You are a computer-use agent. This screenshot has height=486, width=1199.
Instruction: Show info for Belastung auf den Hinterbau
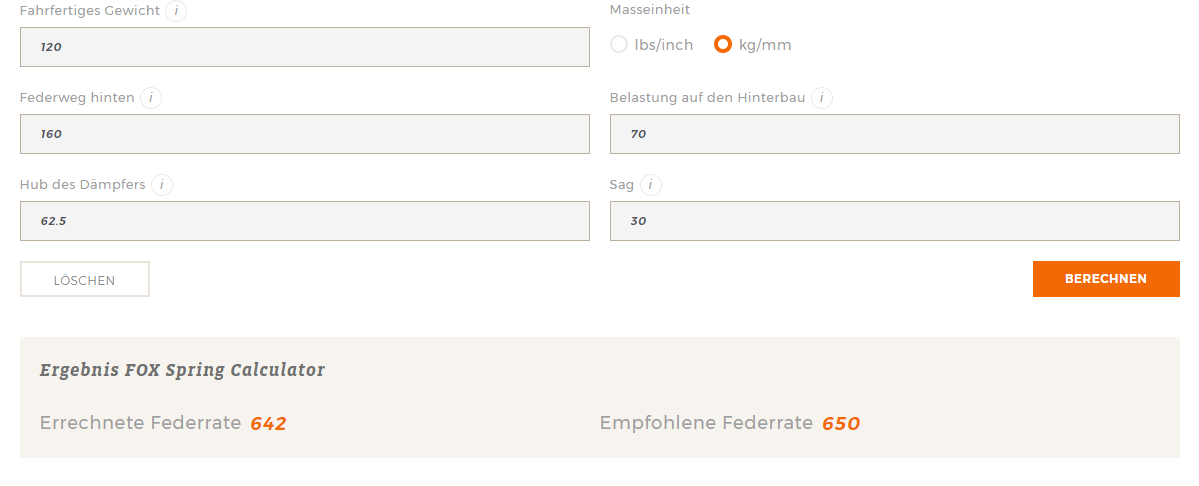coord(822,98)
